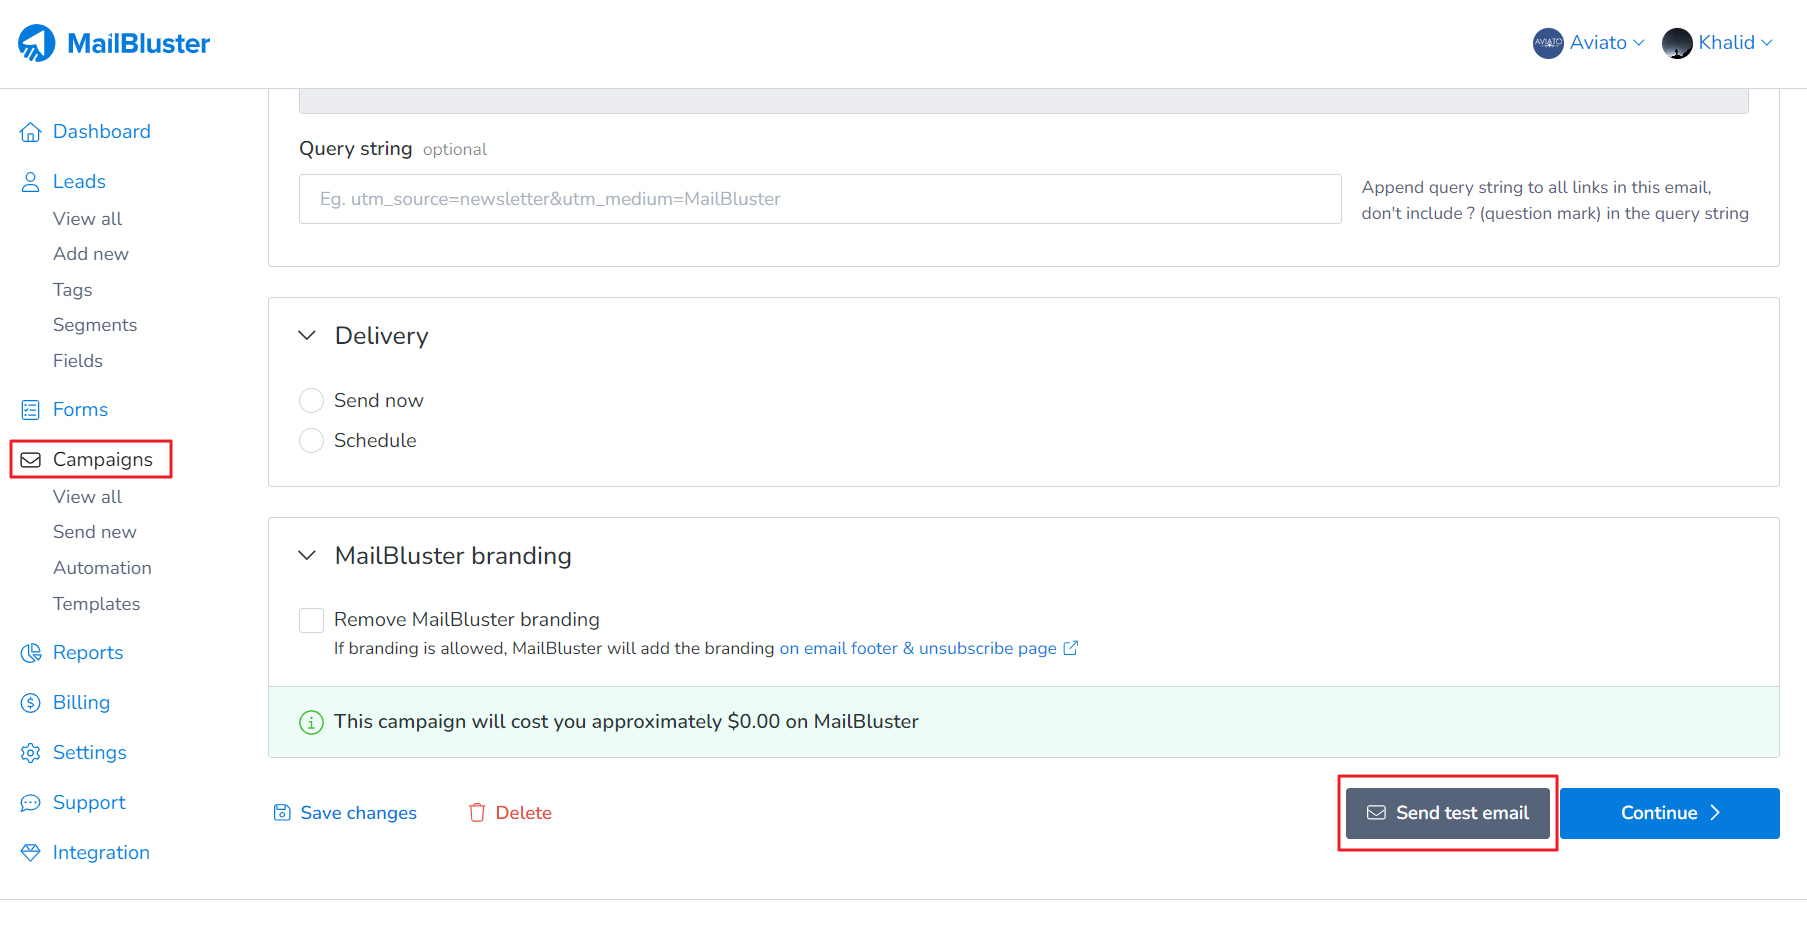This screenshot has height=933, width=1807.
Task: Click the Continue button
Action: click(x=1669, y=813)
